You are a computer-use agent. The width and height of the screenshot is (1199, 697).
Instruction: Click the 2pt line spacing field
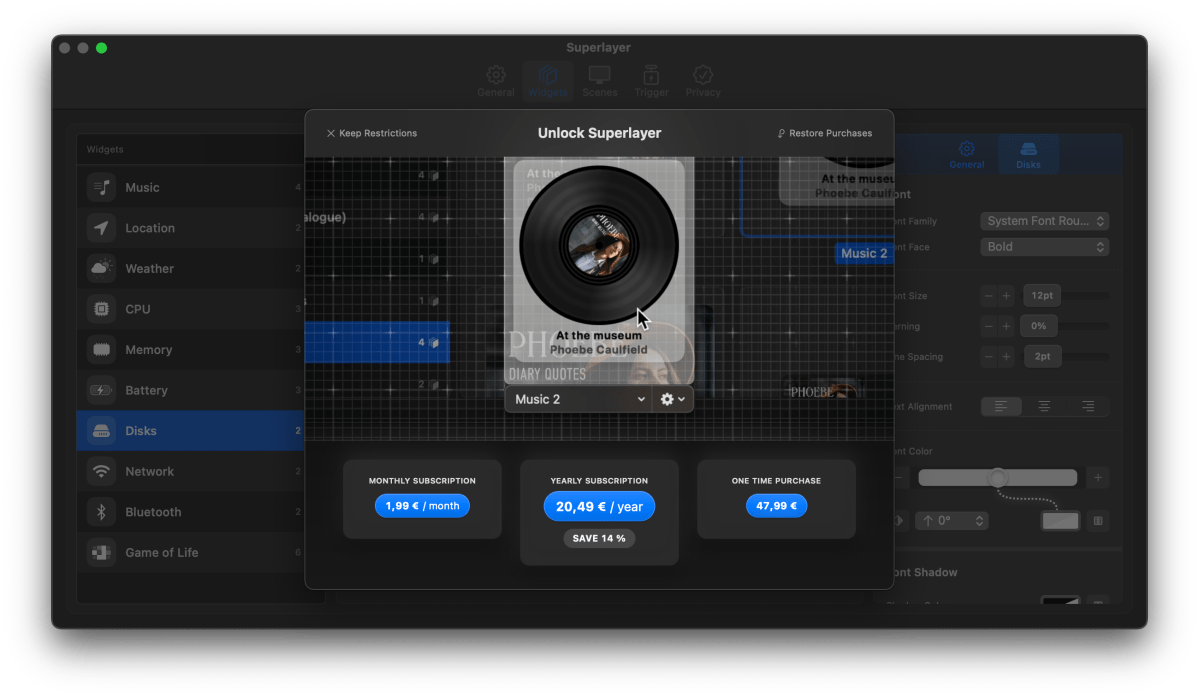[x=1042, y=356]
